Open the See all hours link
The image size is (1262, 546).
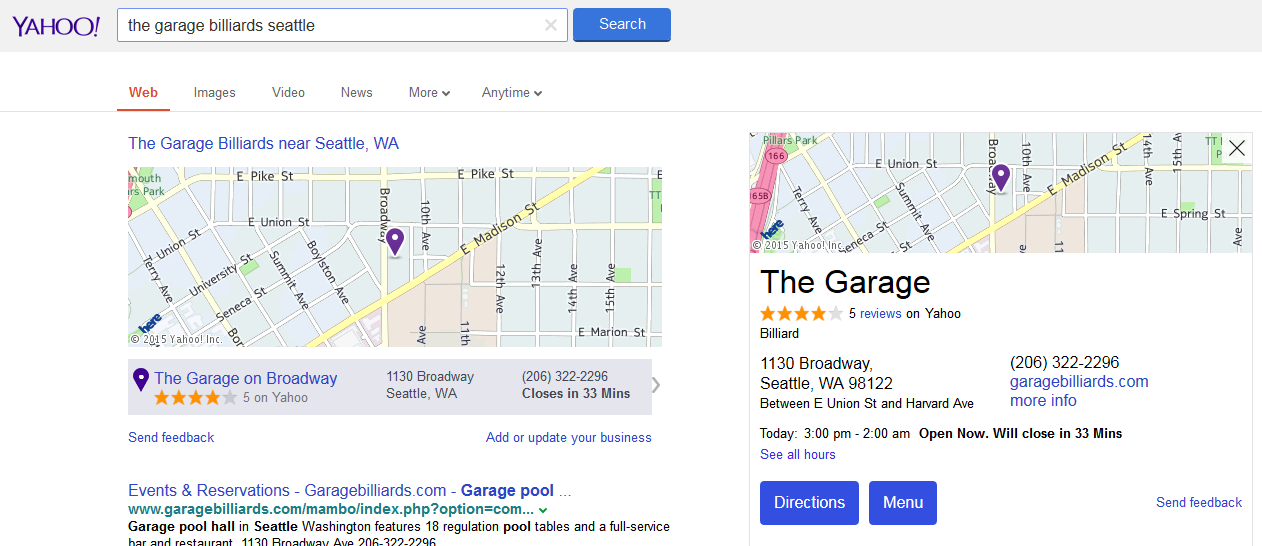coord(797,455)
